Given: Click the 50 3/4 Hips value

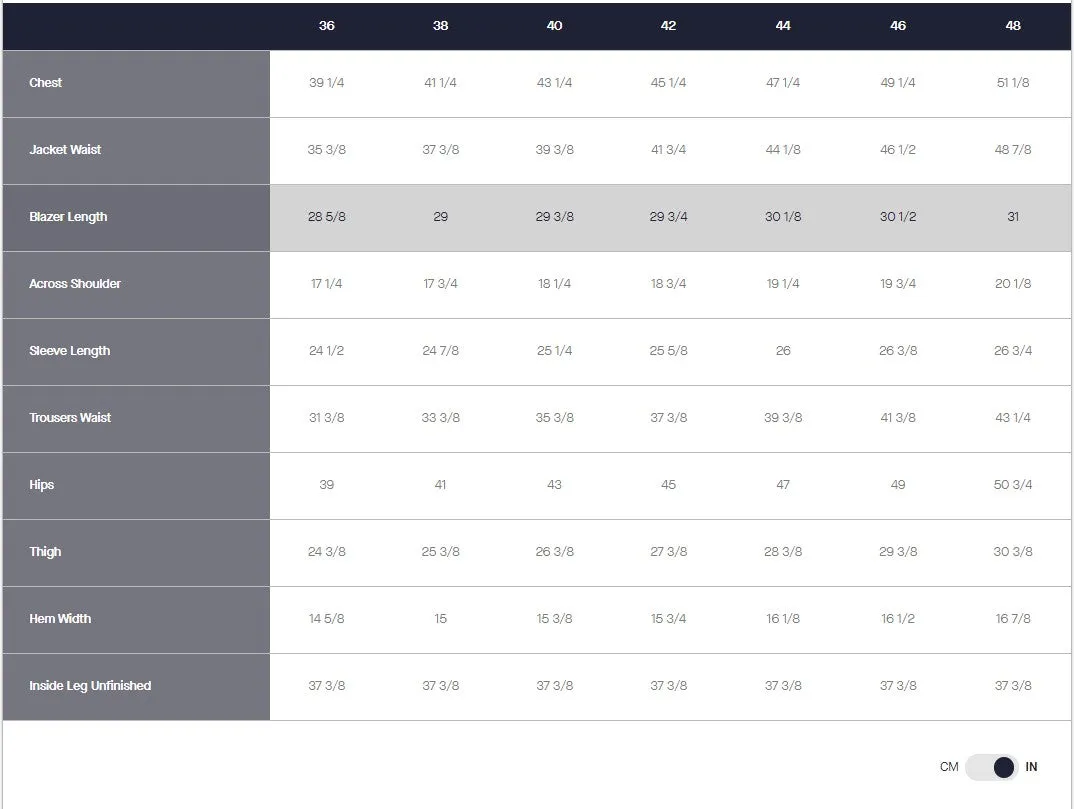Looking at the screenshot, I should tap(1012, 484).
